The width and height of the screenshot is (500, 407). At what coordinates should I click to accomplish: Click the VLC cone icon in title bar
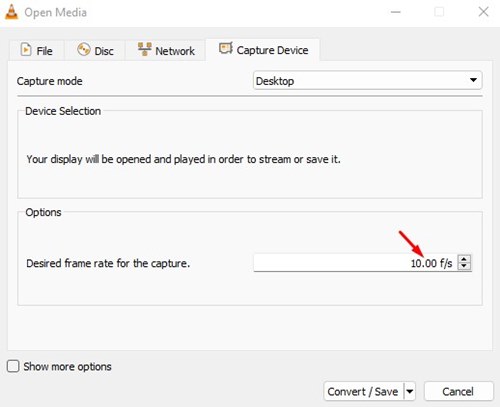click(11, 12)
